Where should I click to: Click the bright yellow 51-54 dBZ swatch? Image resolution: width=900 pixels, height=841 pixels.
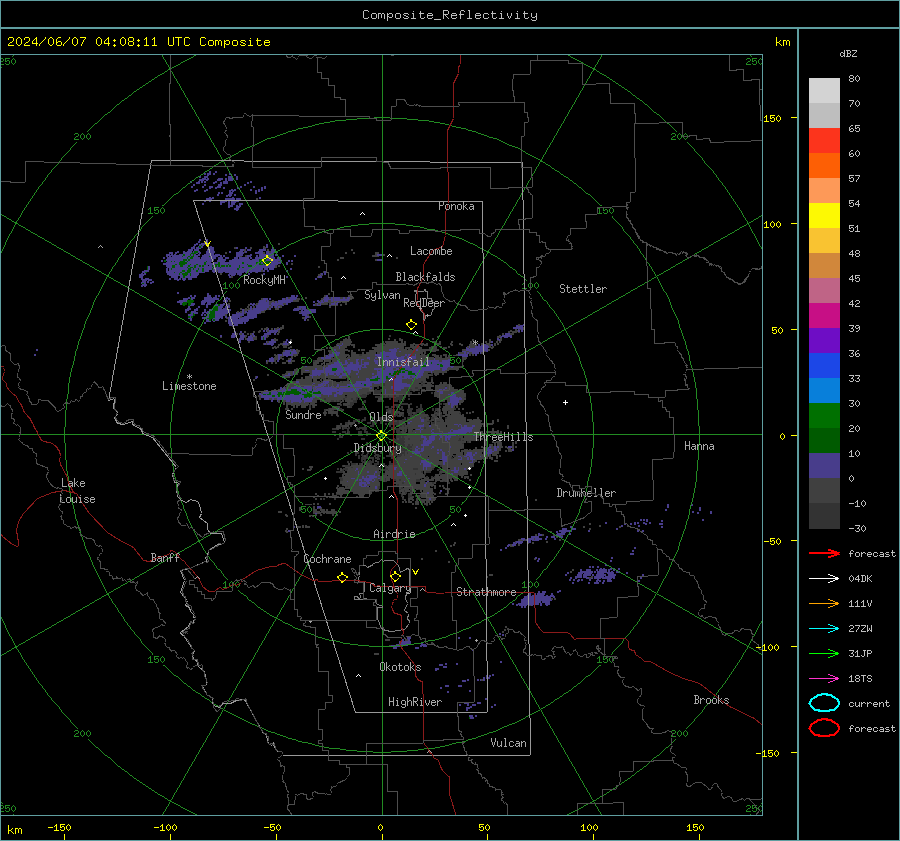[x=824, y=216]
